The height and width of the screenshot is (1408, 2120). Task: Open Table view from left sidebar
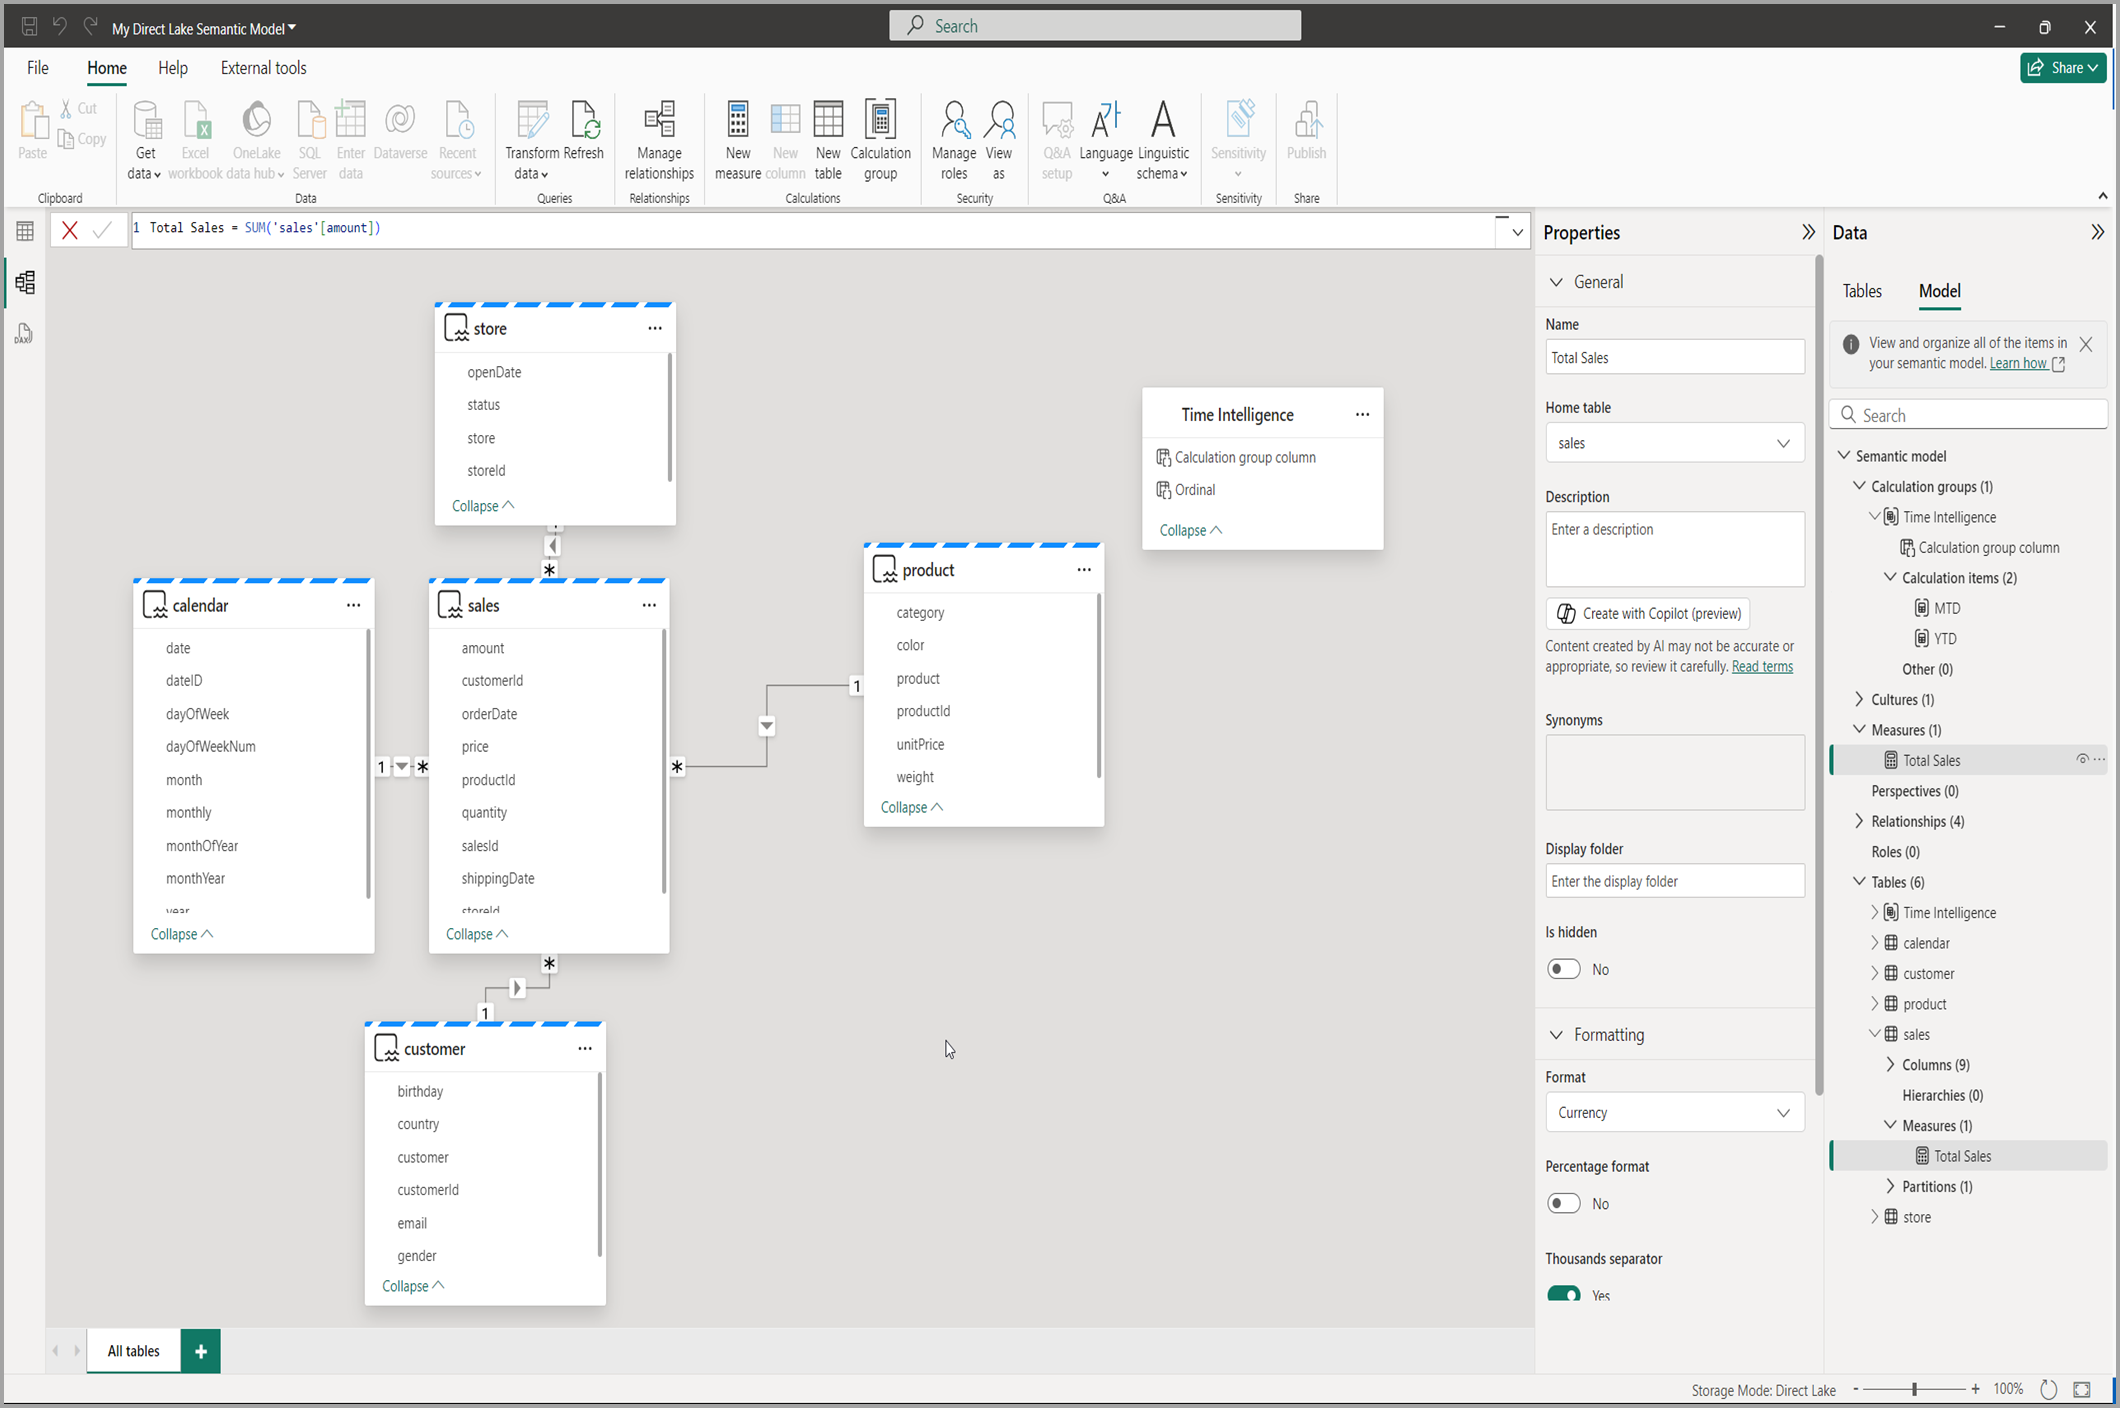click(x=24, y=231)
